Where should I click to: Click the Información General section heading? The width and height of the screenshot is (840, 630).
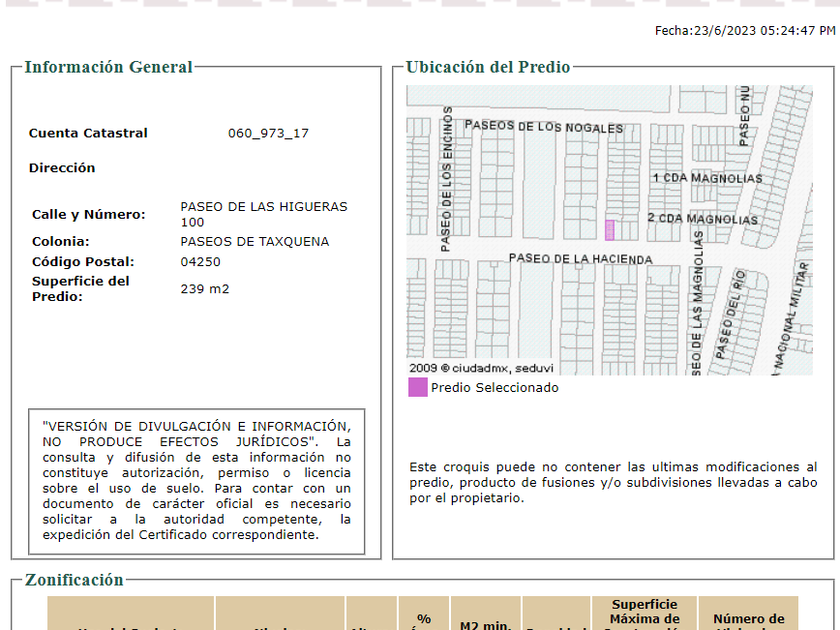(x=108, y=67)
